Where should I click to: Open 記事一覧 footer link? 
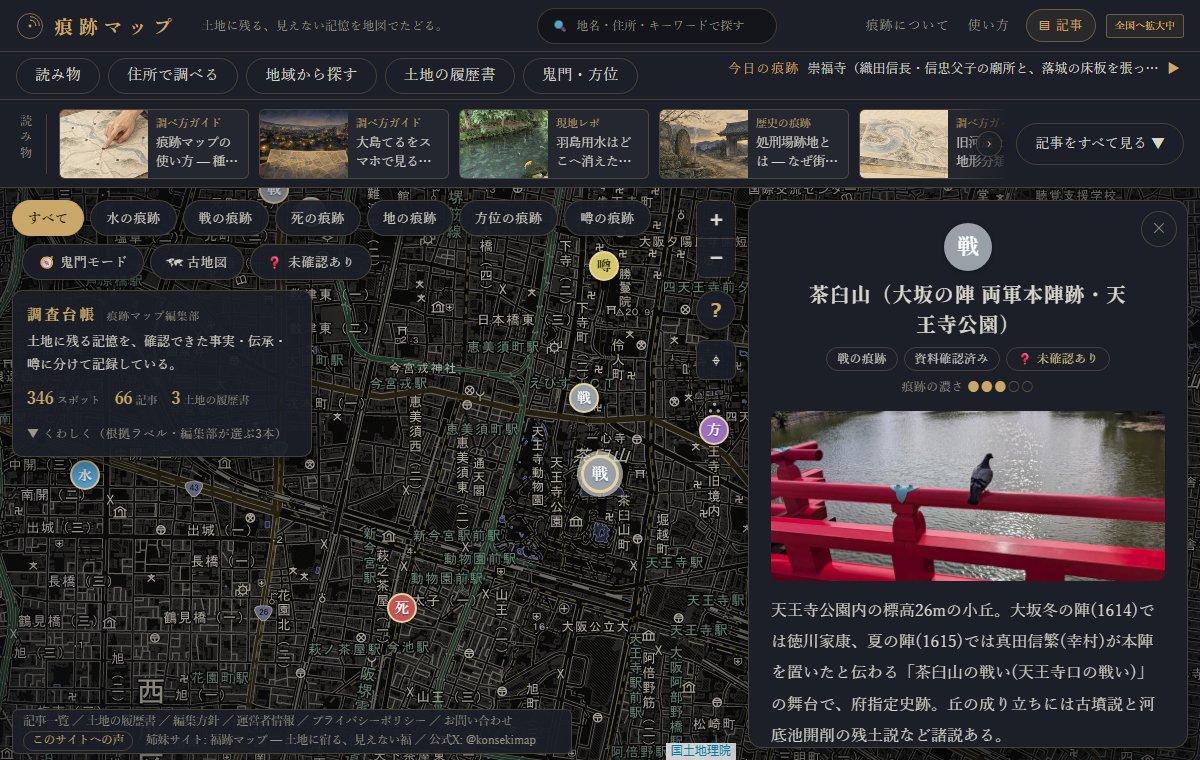[48, 720]
